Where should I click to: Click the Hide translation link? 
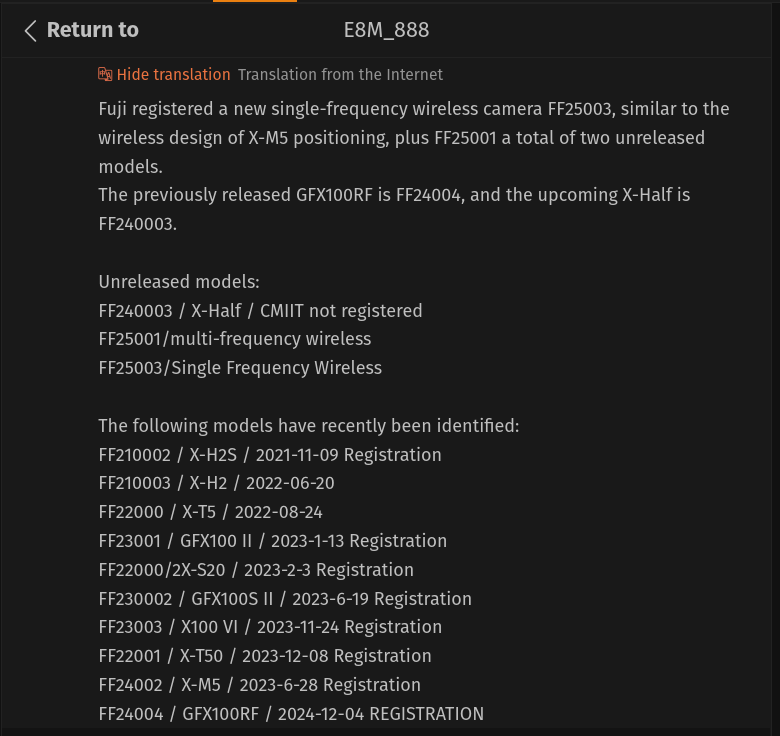point(174,75)
